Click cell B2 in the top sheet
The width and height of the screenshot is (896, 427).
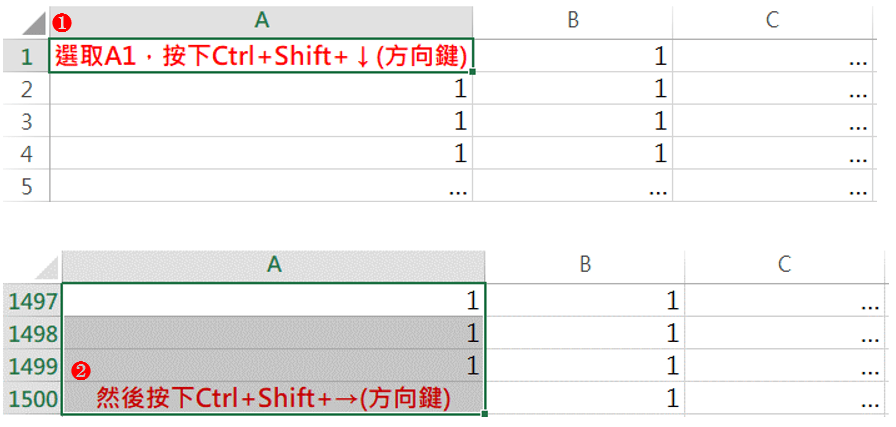pyautogui.click(x=573, y=89)
